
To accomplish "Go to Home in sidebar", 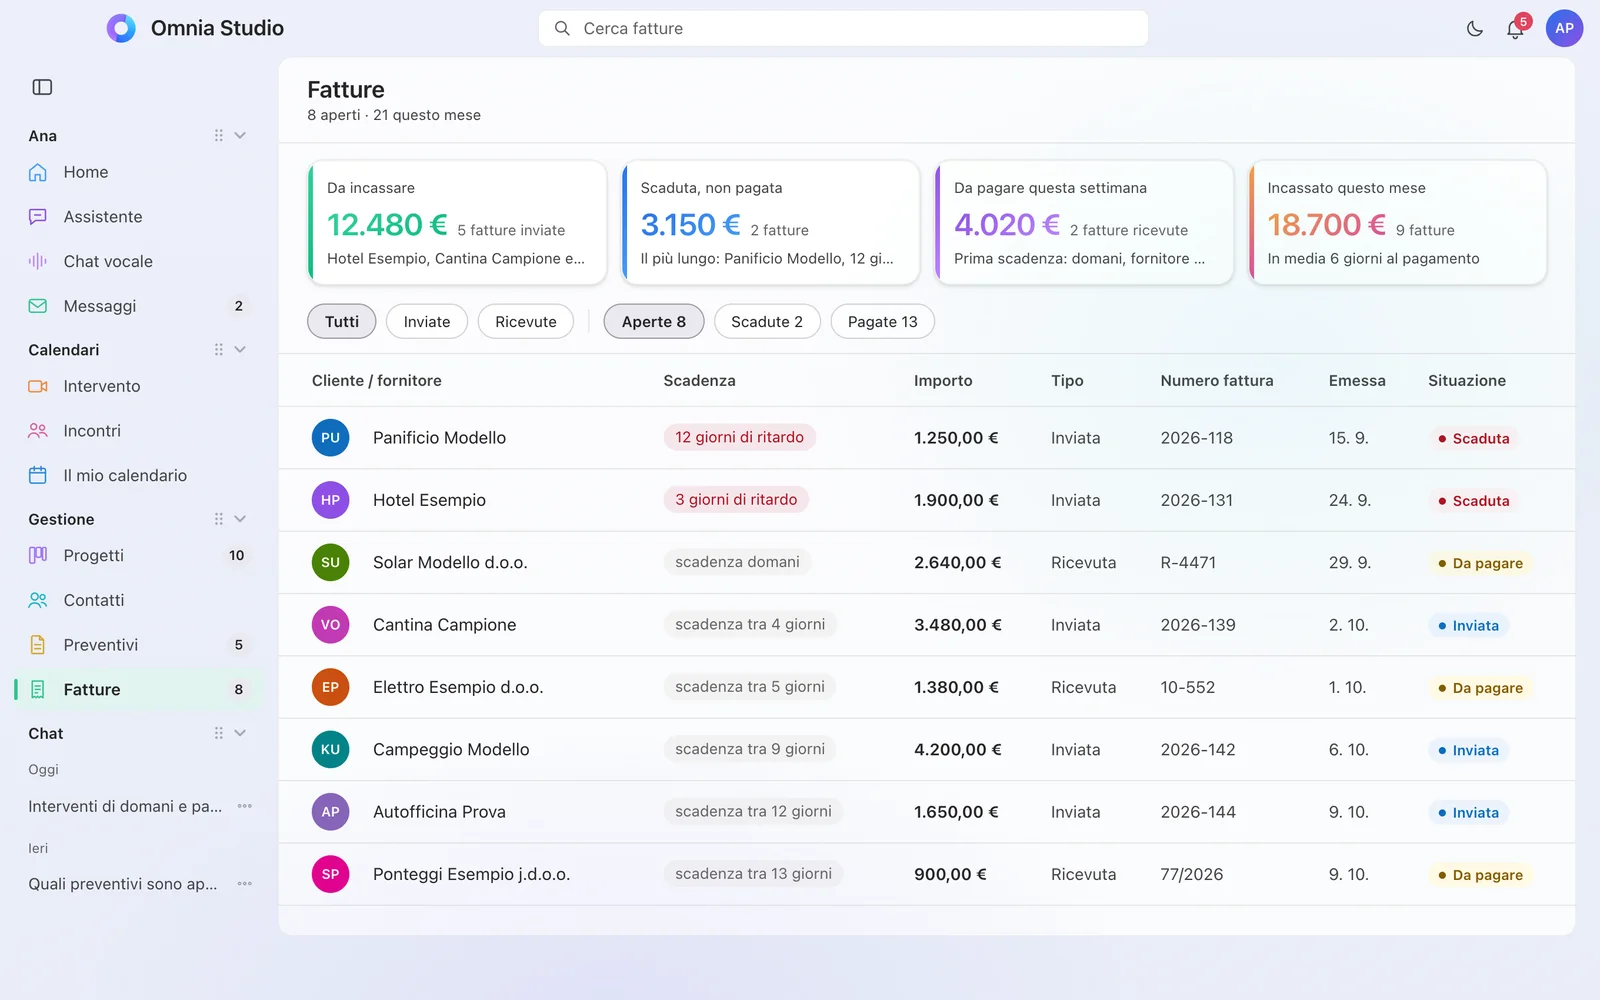I will pos(138,172).
